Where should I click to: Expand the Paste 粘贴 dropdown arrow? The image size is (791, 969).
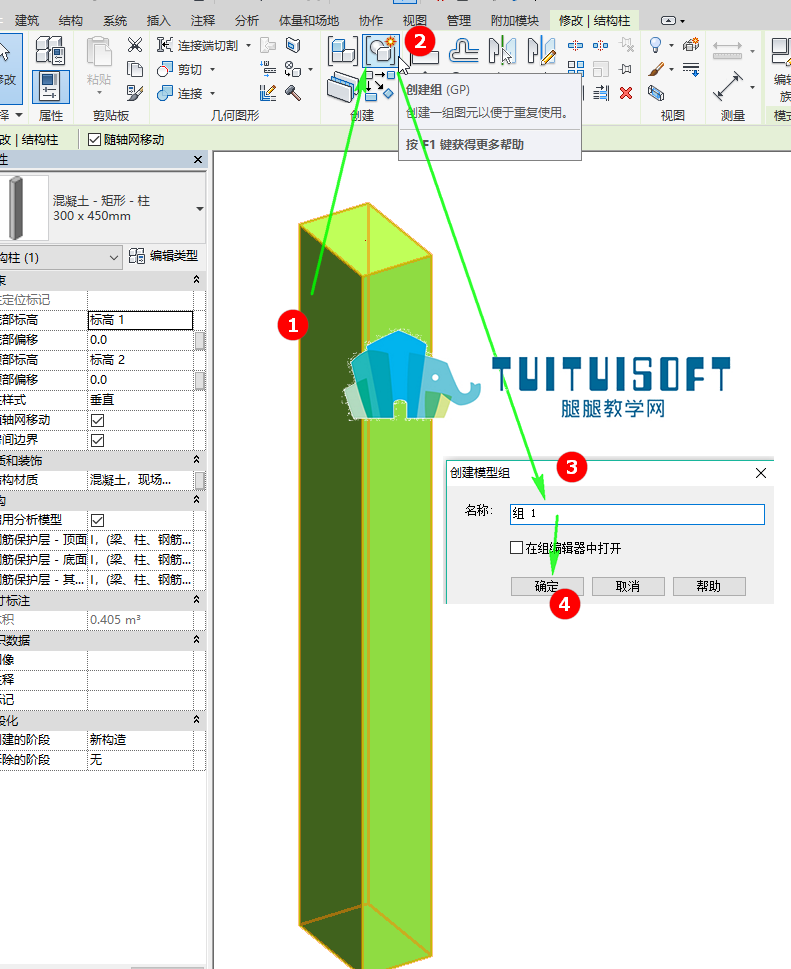[x=99, y=93]
